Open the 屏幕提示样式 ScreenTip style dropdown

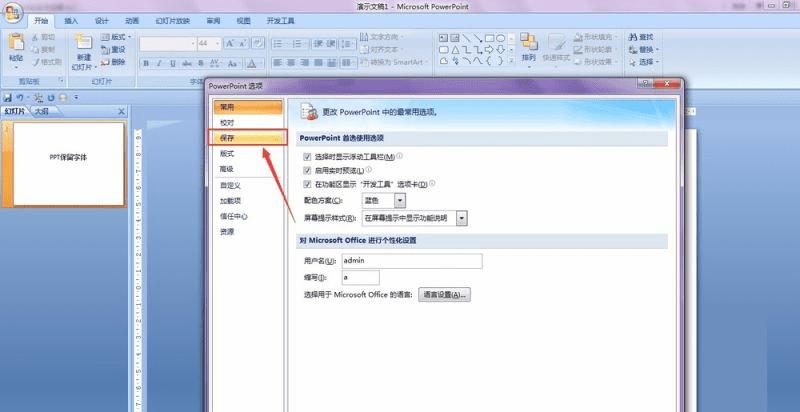[462, 218]
